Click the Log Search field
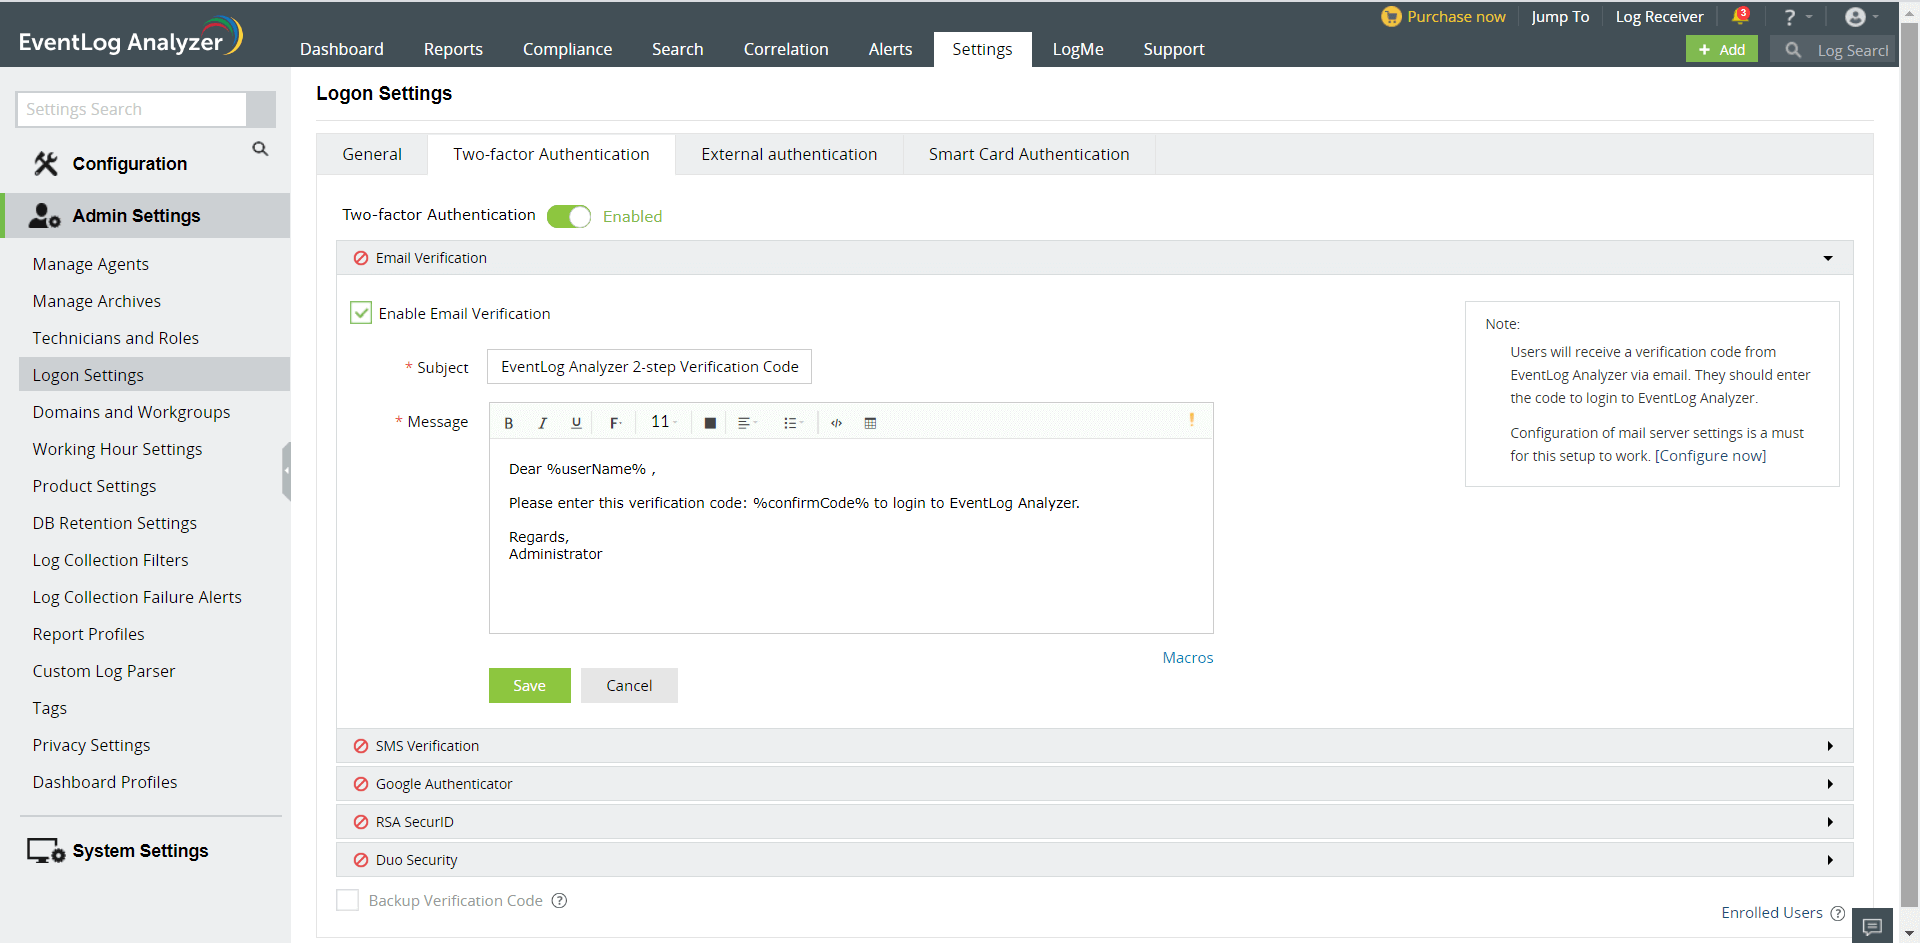The width and height of the screenshot is (1920, 943). [1852, 50]
